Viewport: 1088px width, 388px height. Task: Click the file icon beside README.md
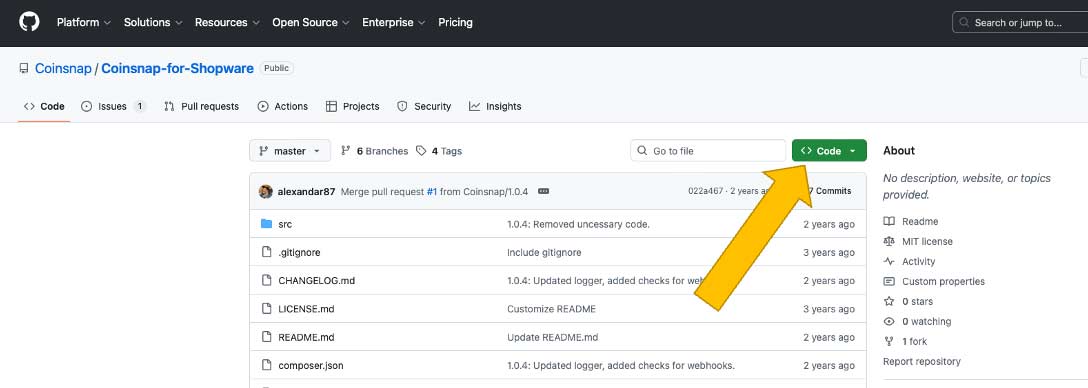266,337
